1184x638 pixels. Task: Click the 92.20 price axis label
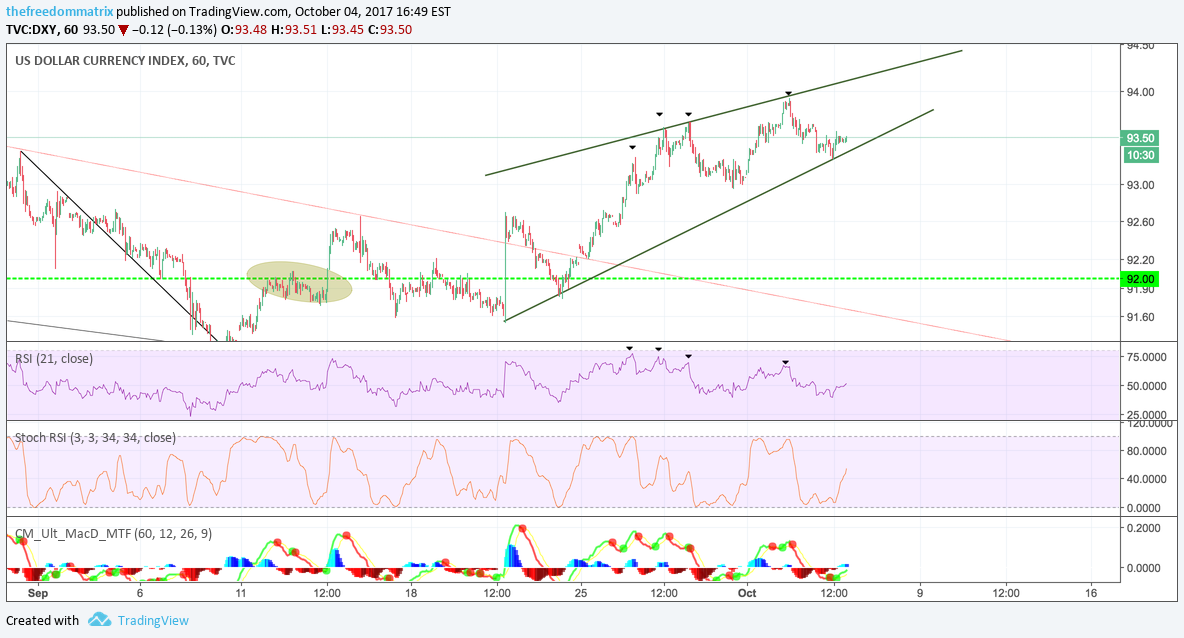click(1140, 260)
